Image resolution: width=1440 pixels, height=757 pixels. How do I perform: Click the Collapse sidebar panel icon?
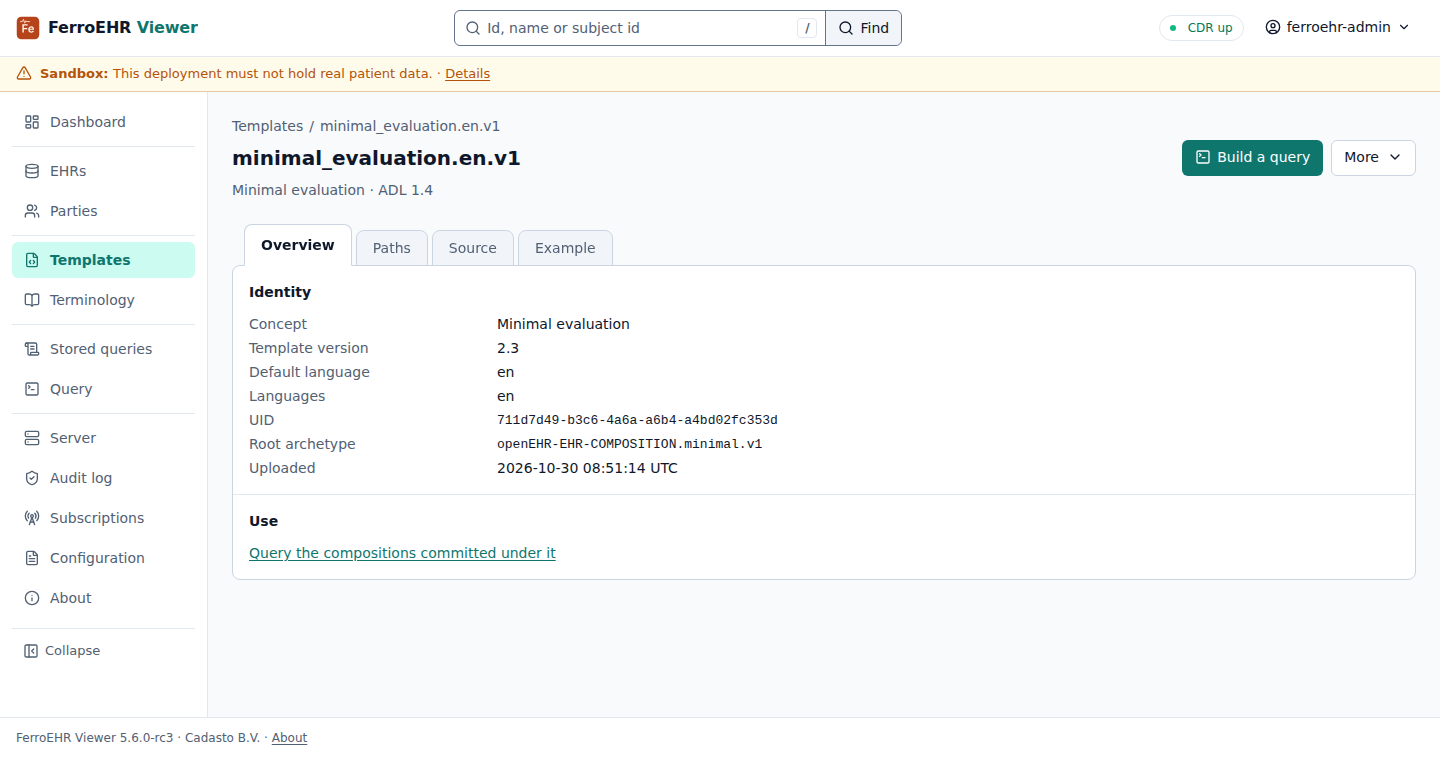(31, 651)
